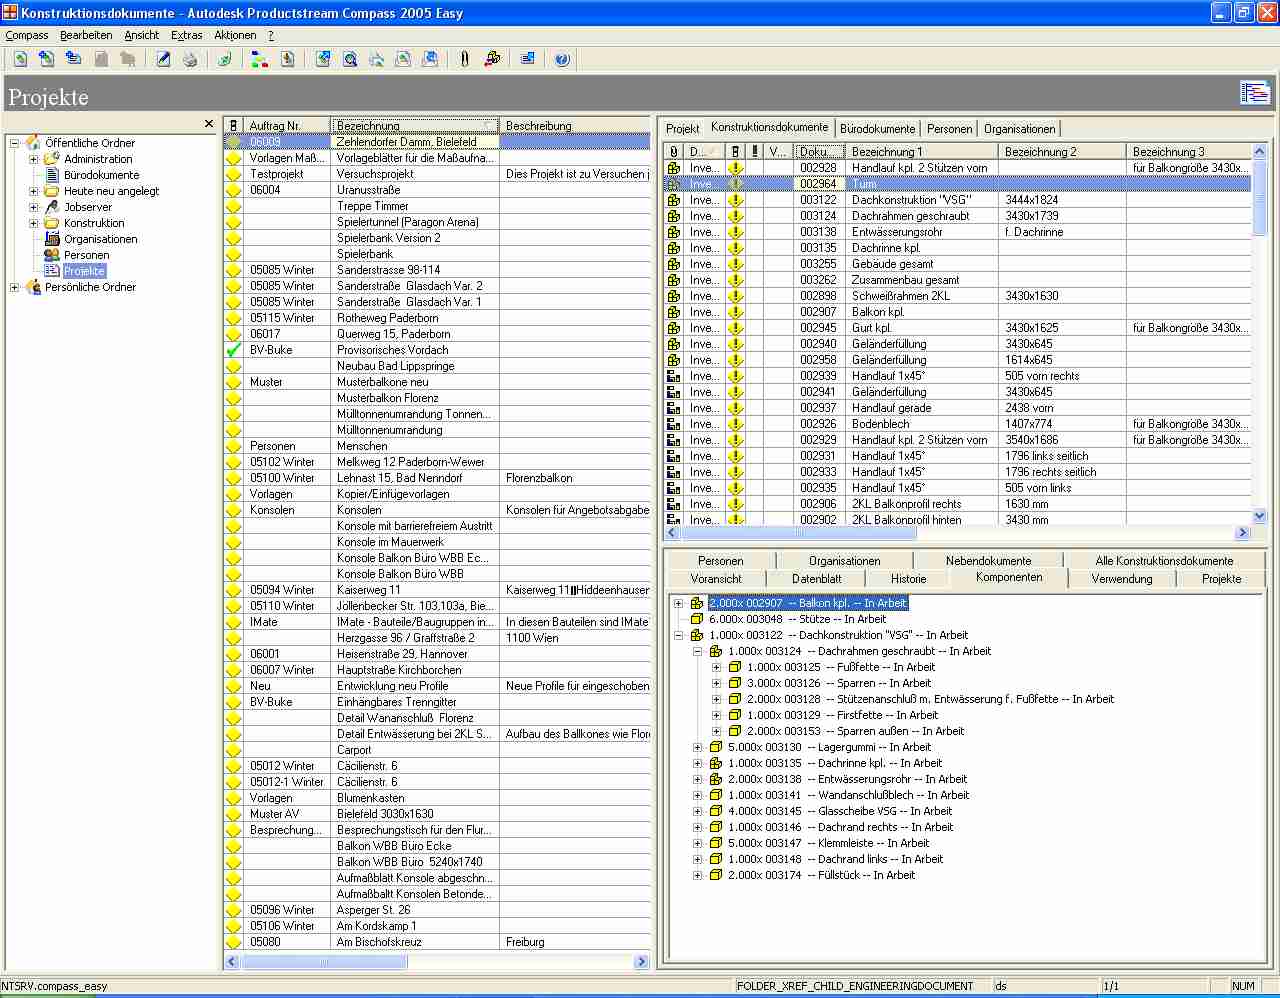Click the documents table down scroll arrow
Viewport: 1280px width, 998px height.
pyautogui.click(x=1259, y=516)
